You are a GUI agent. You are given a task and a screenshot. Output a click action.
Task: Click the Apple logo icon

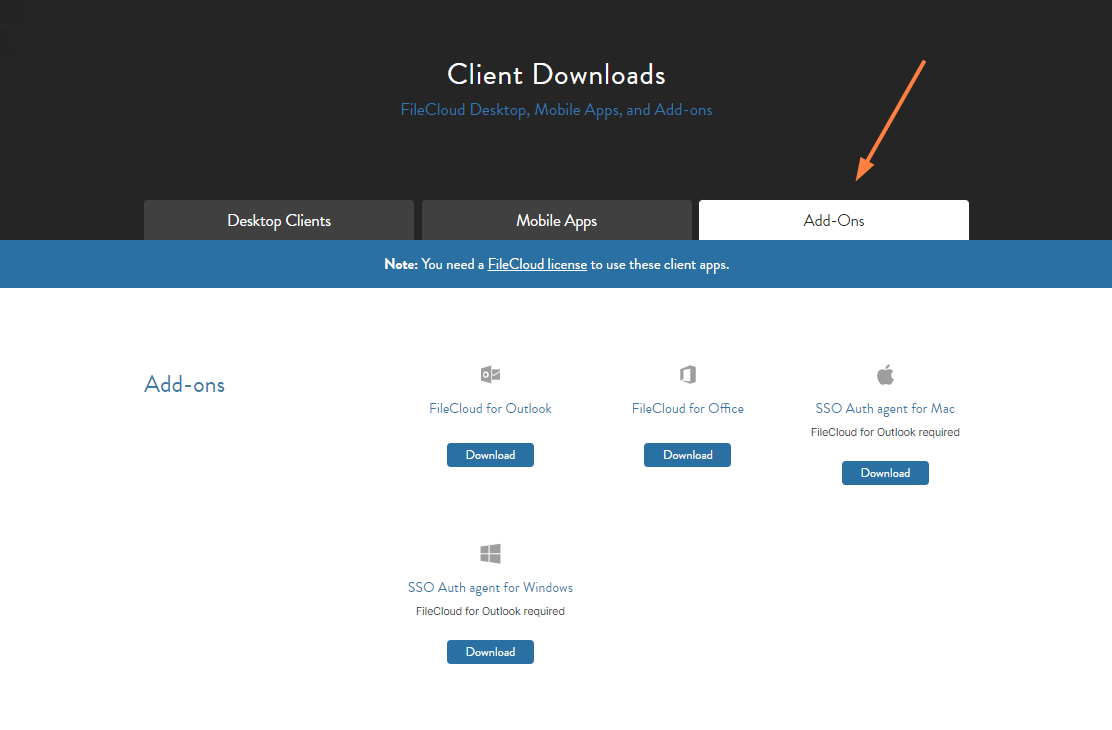pos(885,375)
